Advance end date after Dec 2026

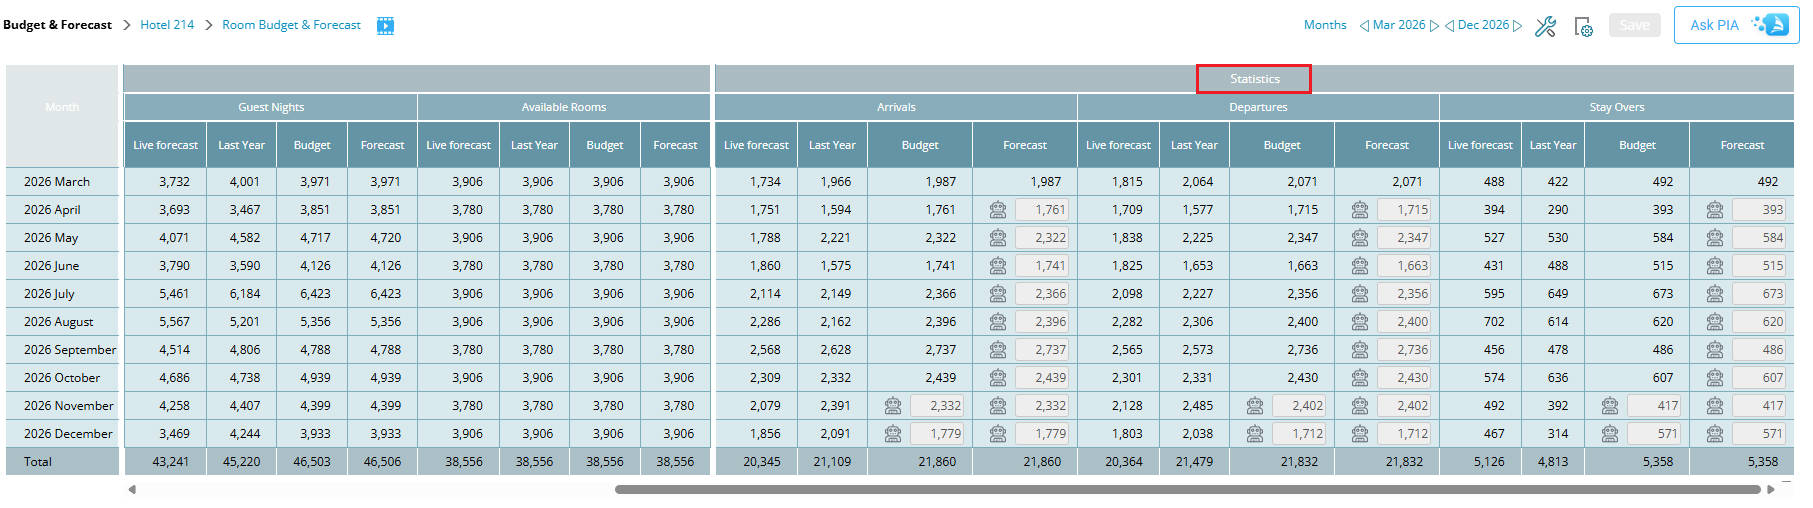(1518, 26)
